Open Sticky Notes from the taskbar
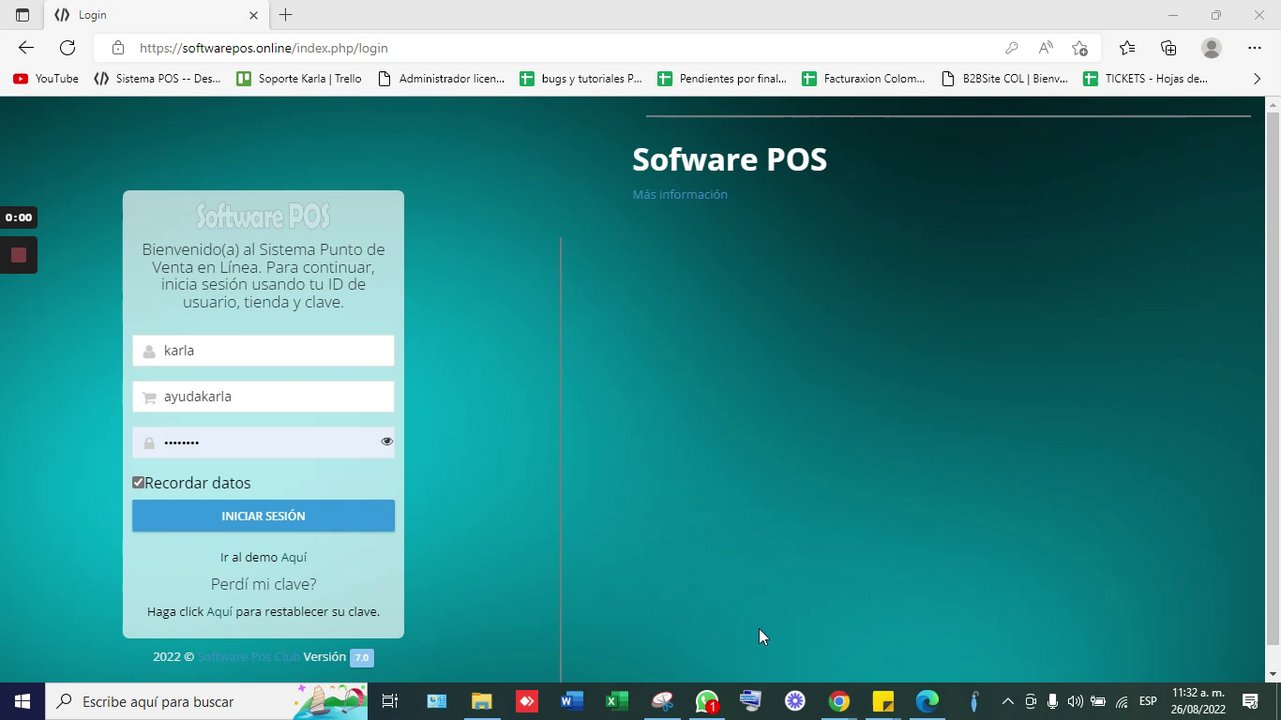Image resolution: width=1281 pixels, height=720 pixels. (883, 701)
